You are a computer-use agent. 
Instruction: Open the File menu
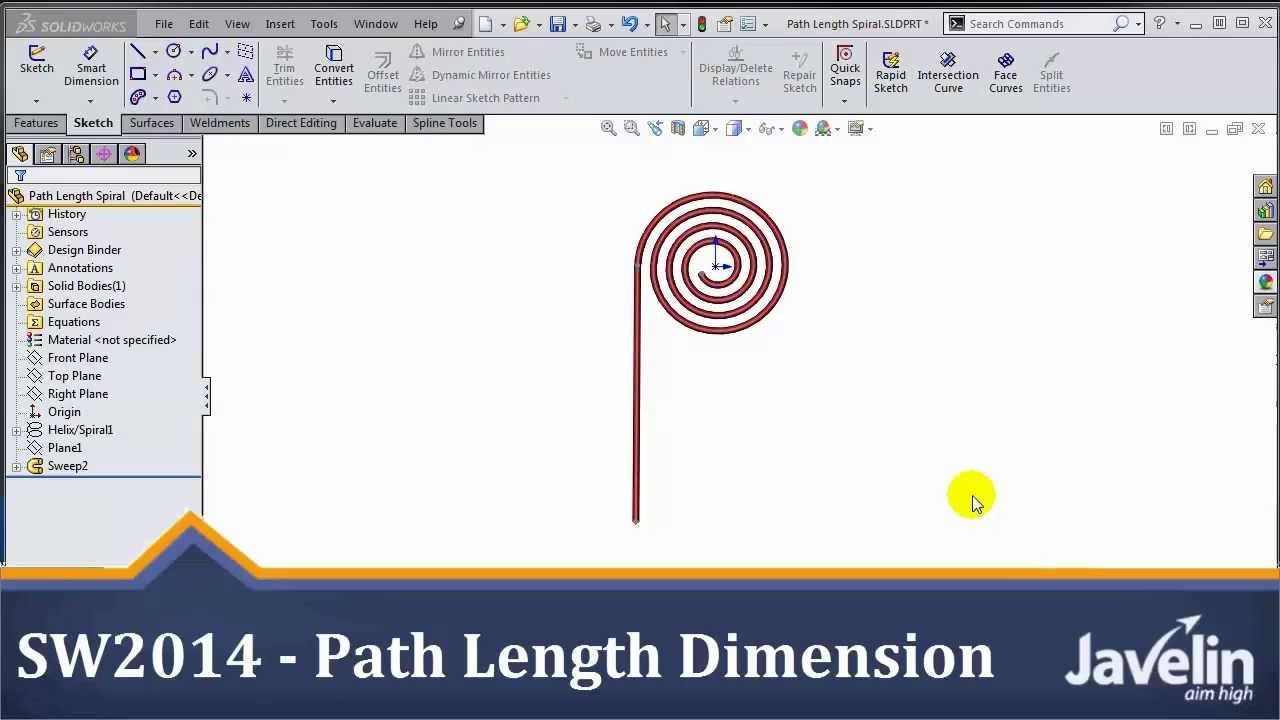click(x=164, y=24)
